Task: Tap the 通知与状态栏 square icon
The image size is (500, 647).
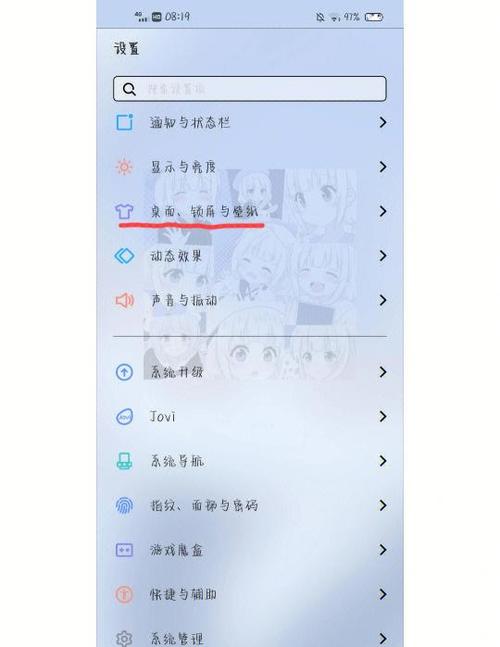Action: (x=124, y=122)
